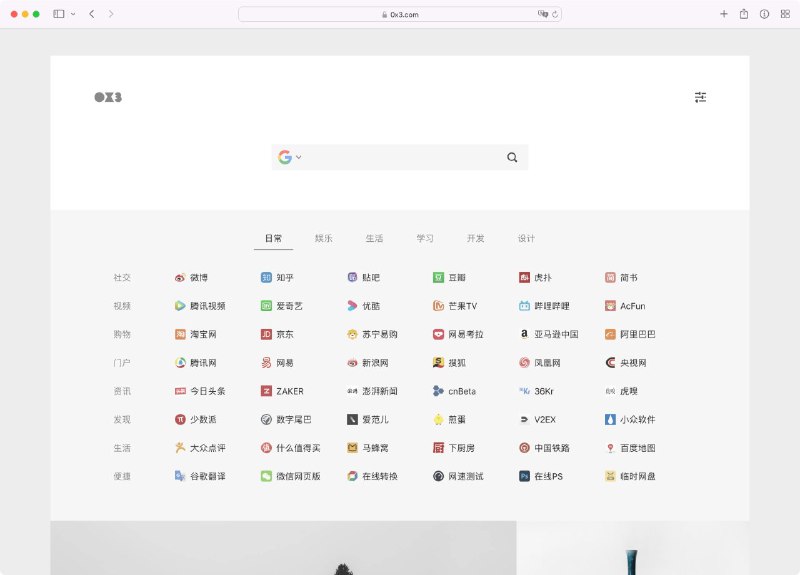Screen dimensions: 800x575
Task: Open the 煎蛋 link
Action: [449, 419]
